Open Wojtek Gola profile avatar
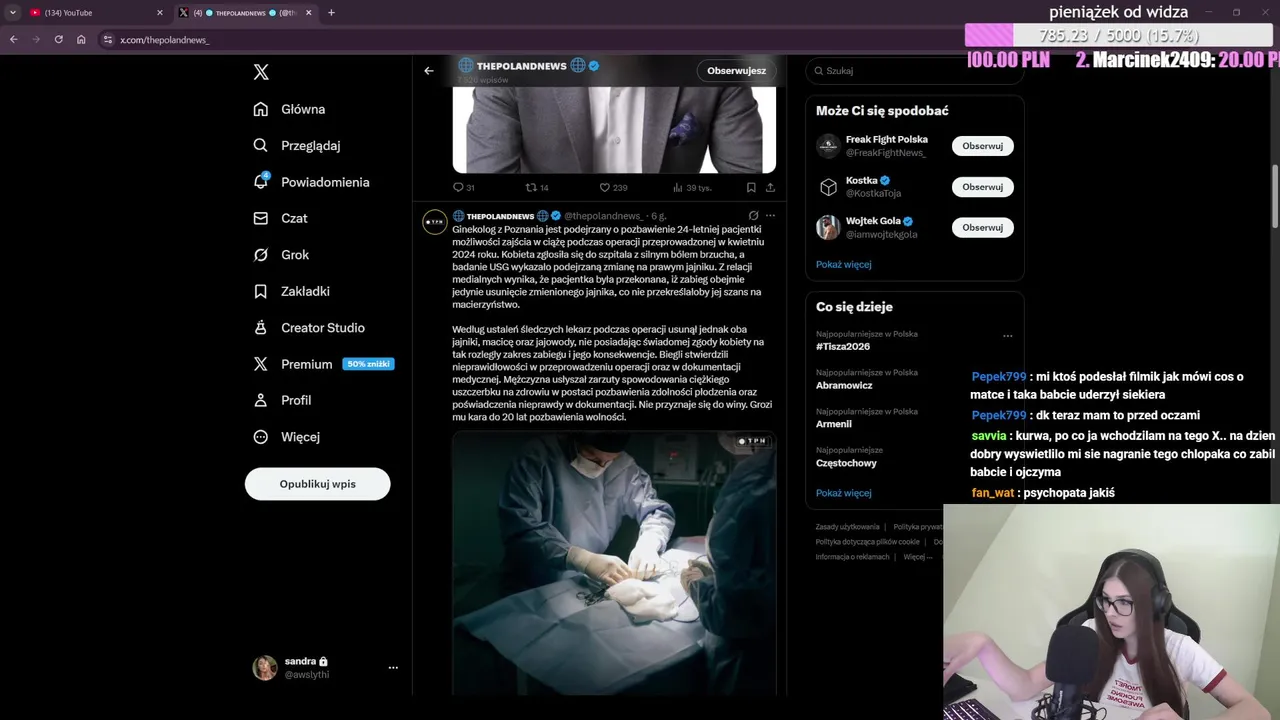The image size is (1280, 720). pyautogui.click(x=828, y=227)
